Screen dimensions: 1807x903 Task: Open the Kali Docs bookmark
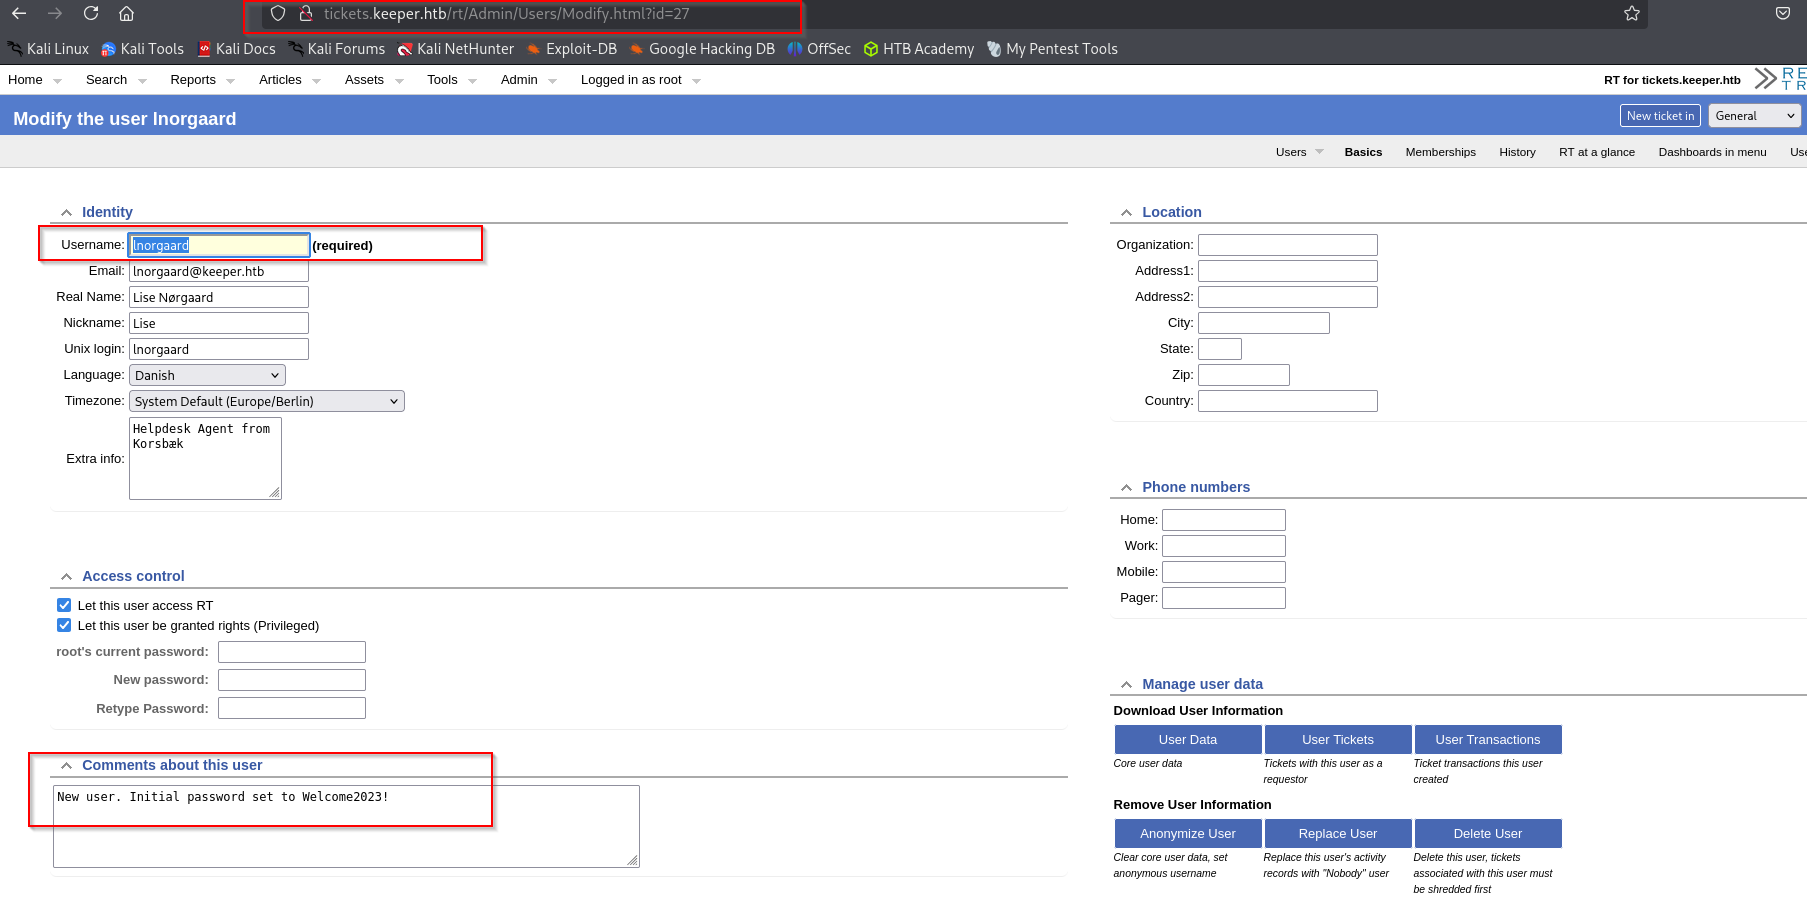coord(237,49)
